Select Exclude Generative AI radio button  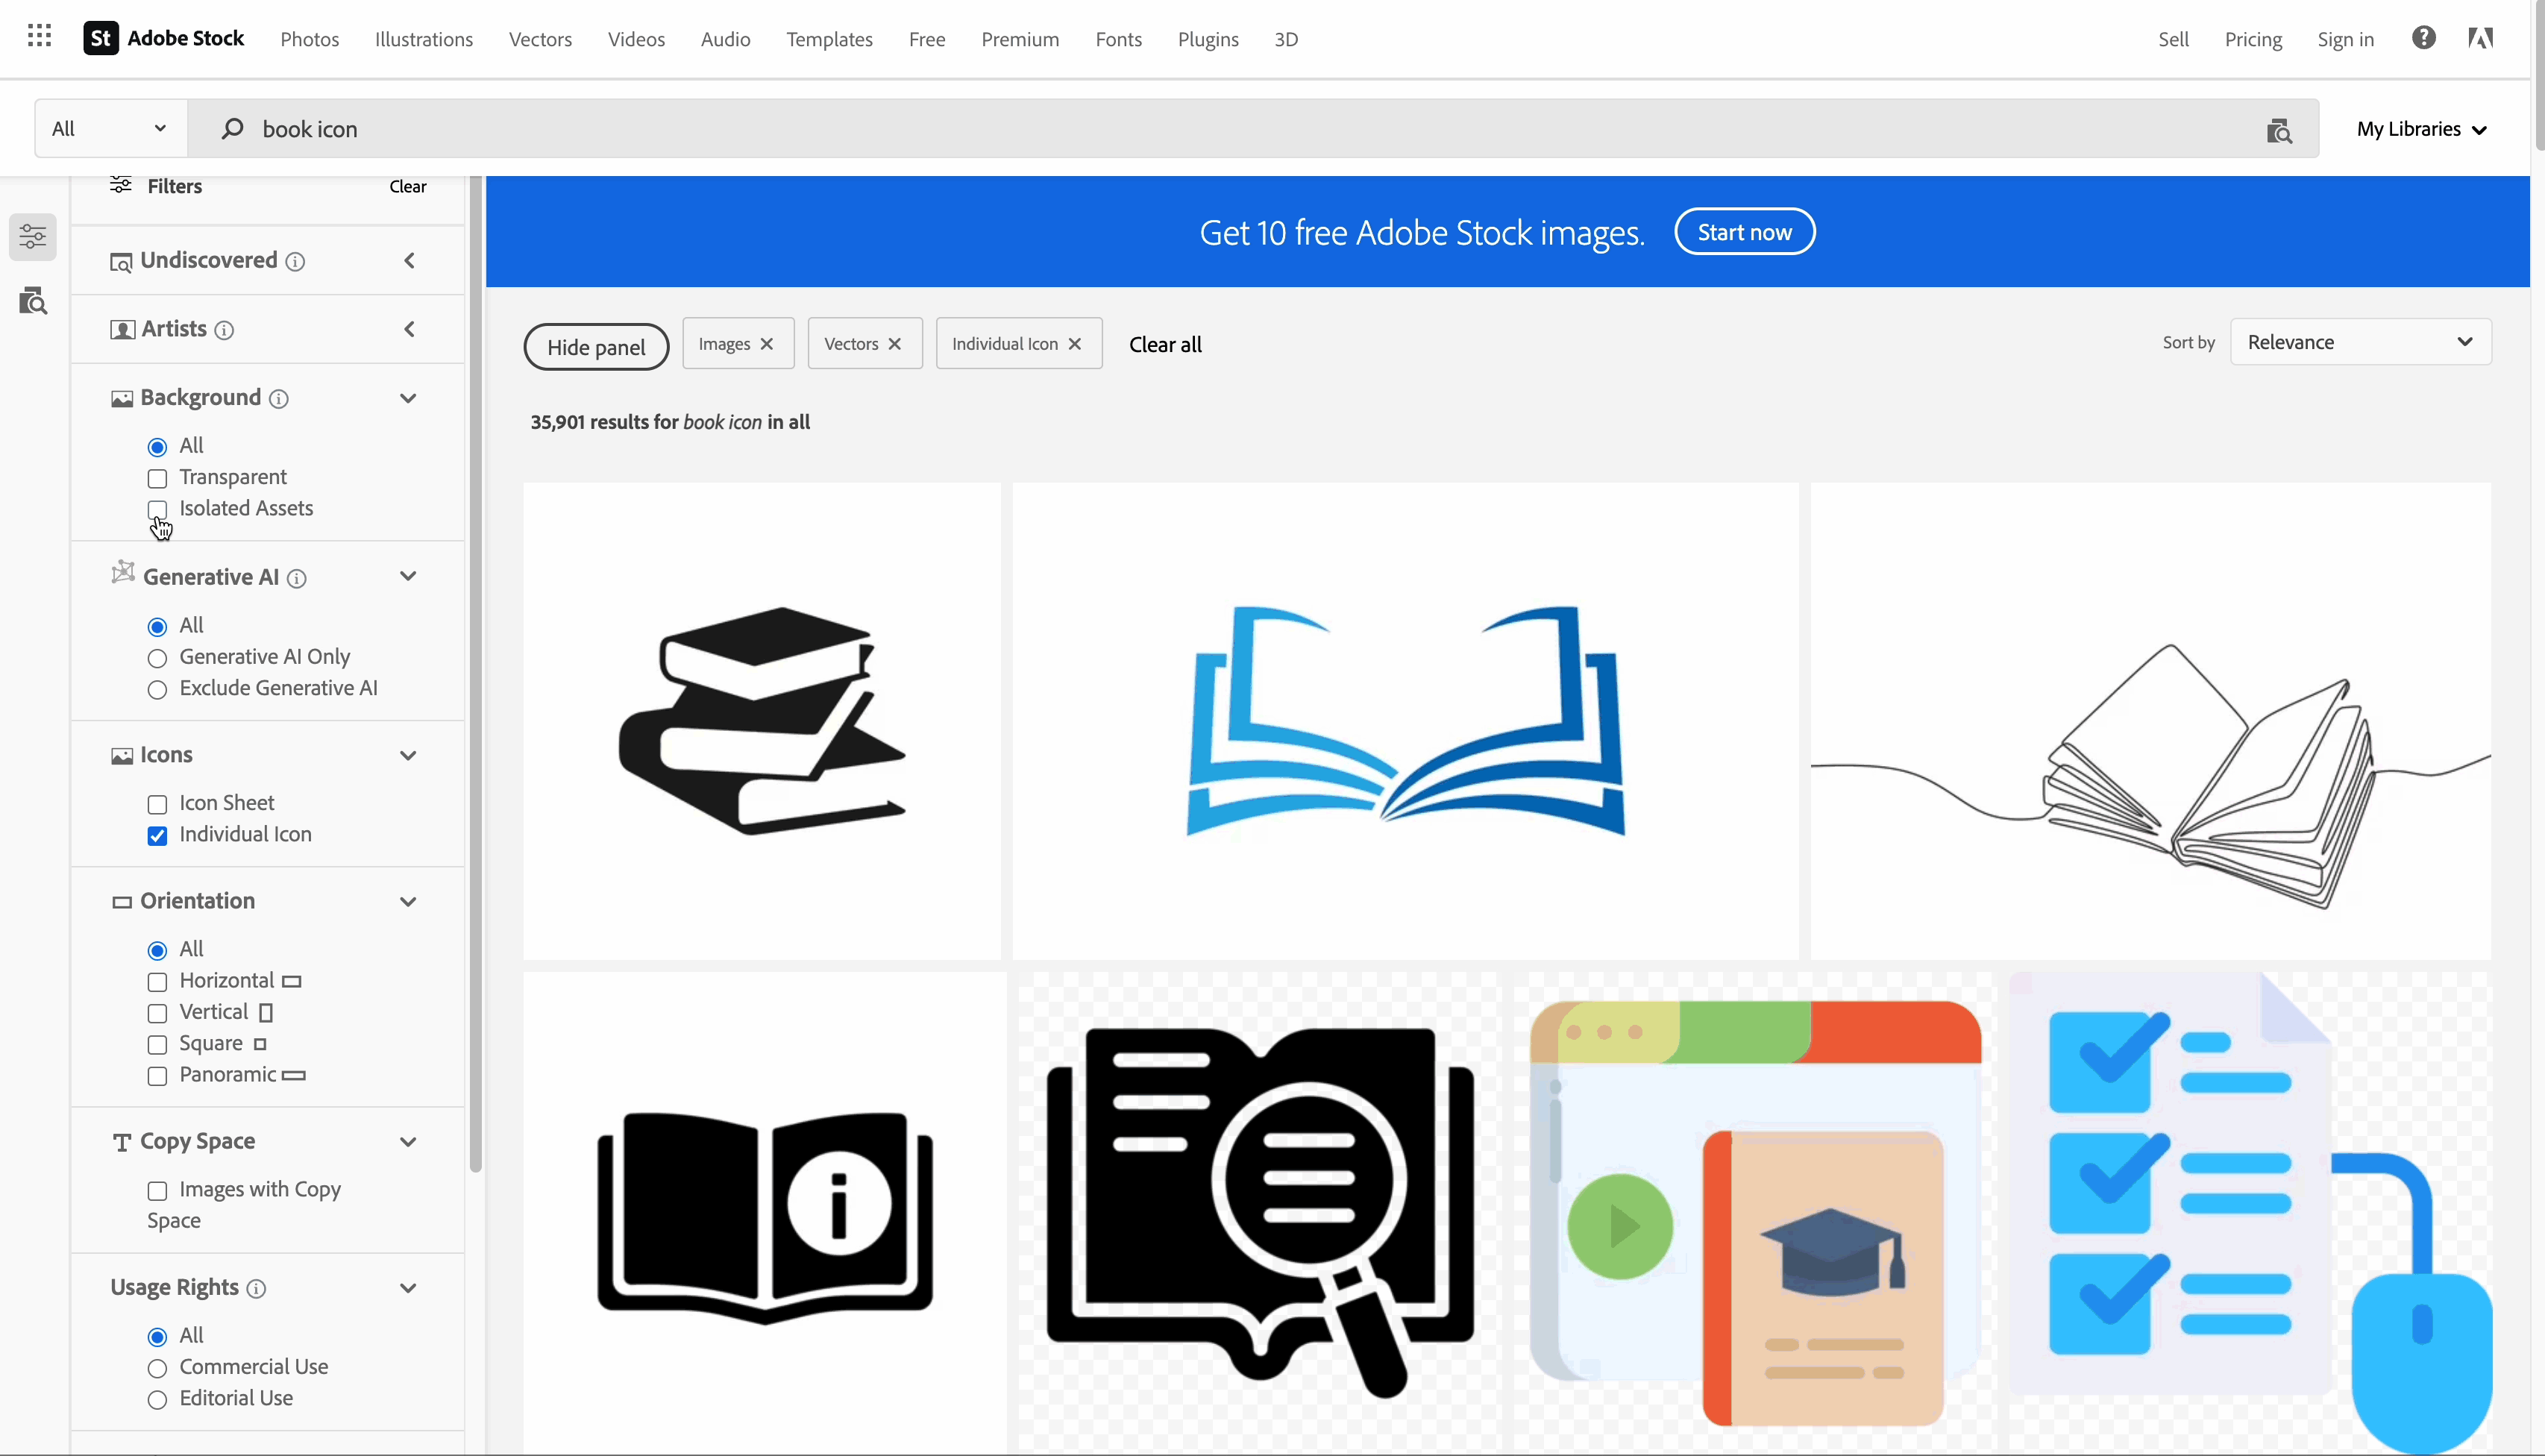tap(157, 688)
